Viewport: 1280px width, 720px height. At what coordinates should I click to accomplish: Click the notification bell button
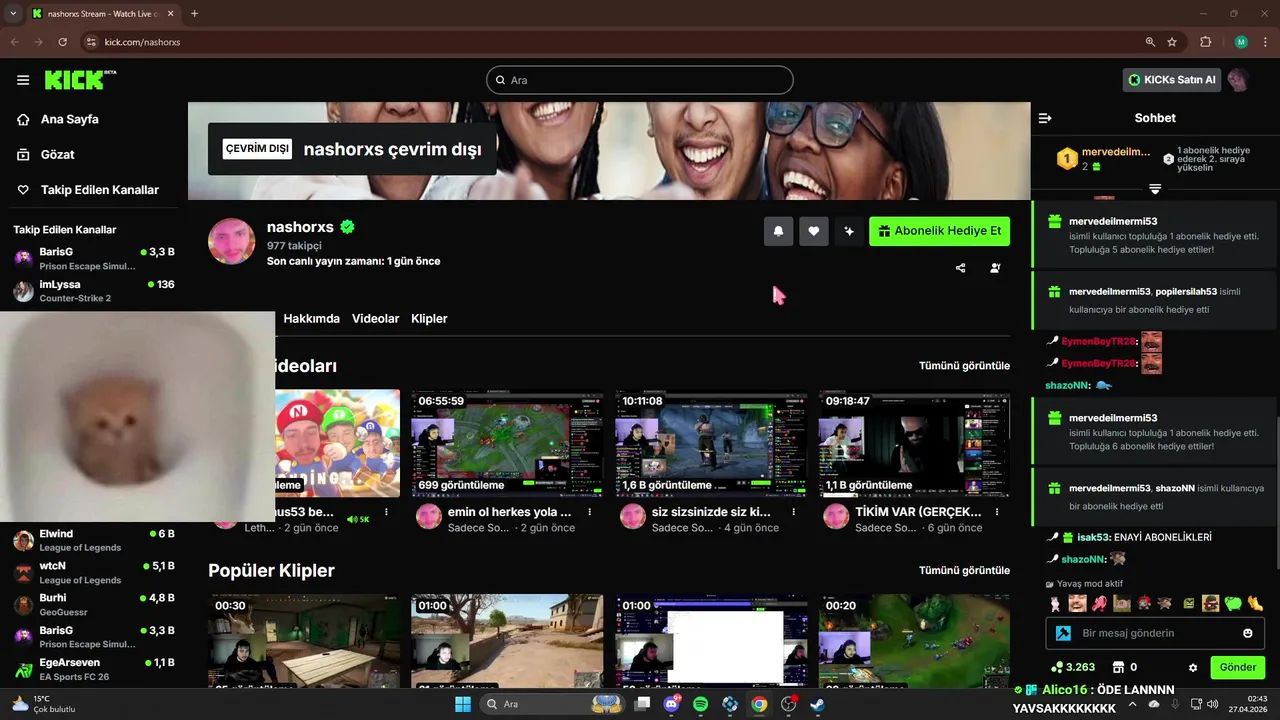(778, 231)
